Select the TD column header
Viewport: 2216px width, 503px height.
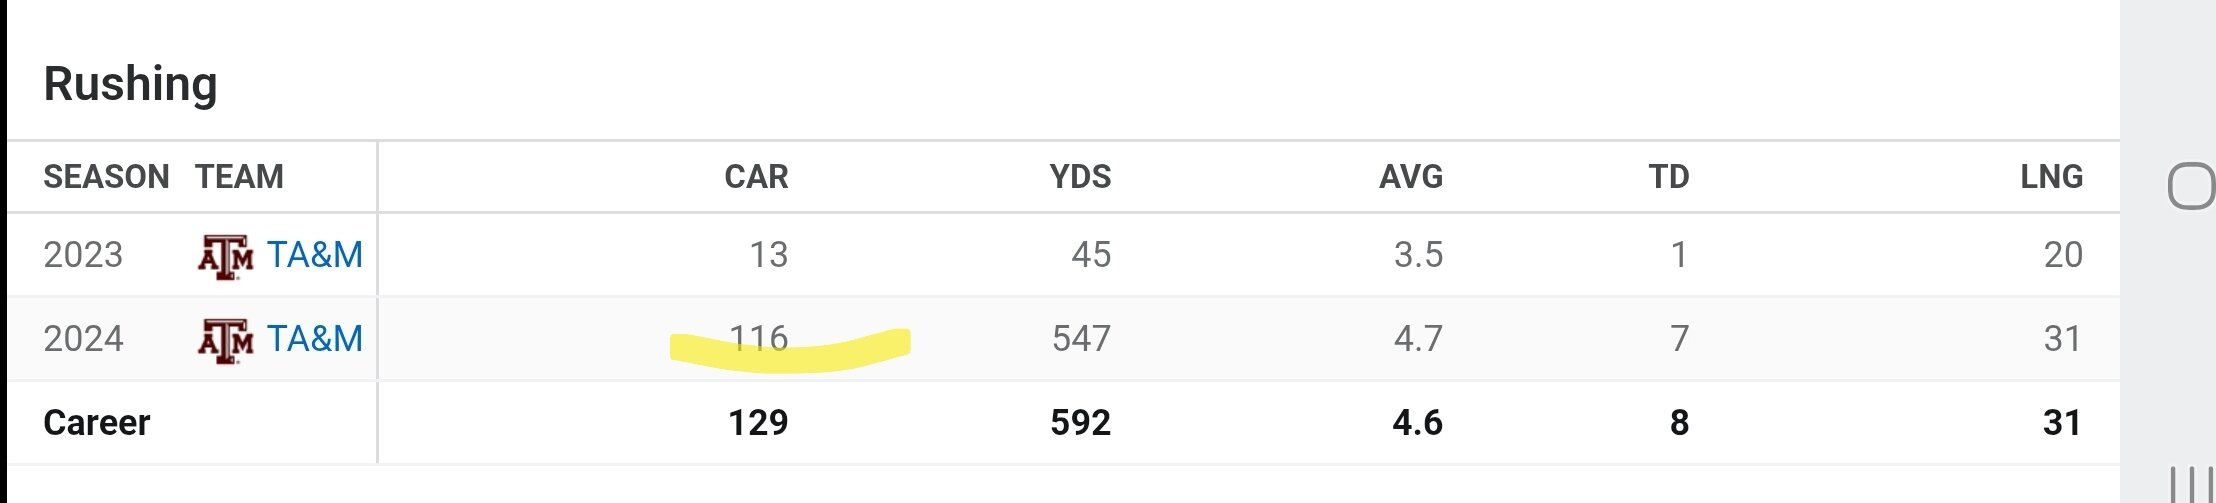tap(1669, 177)
